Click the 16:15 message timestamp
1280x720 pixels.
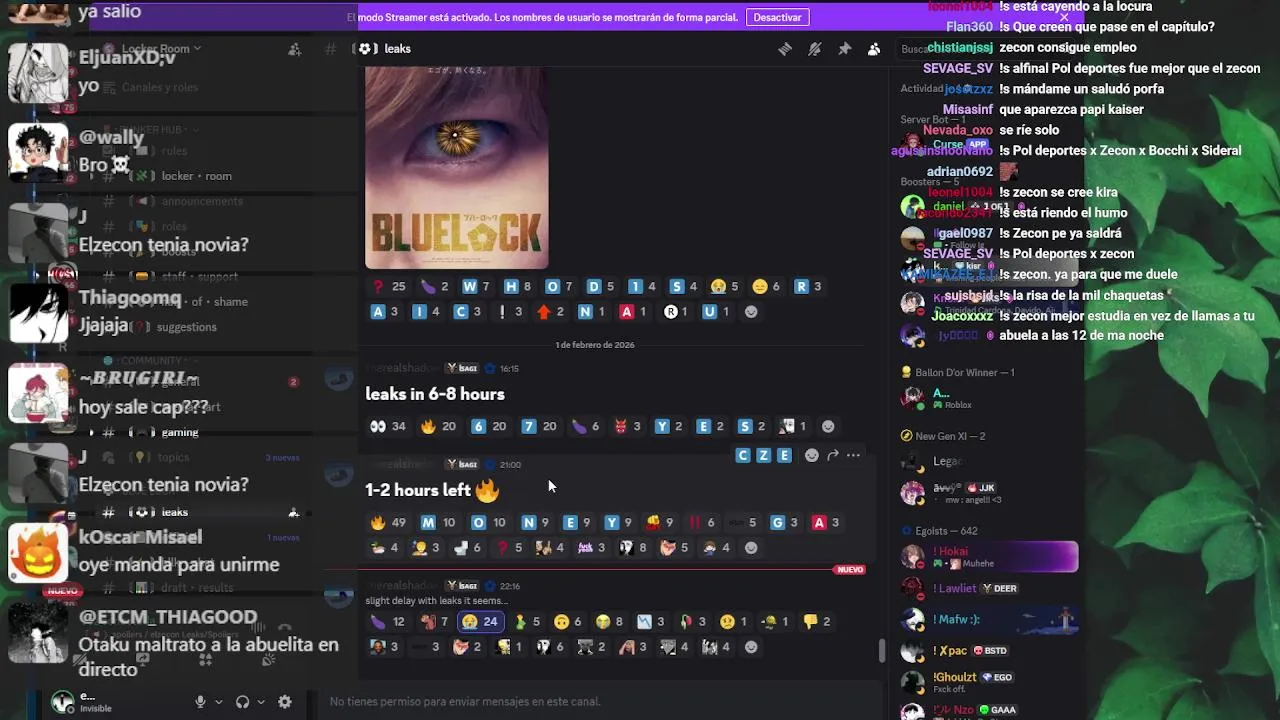click(509, 368)
